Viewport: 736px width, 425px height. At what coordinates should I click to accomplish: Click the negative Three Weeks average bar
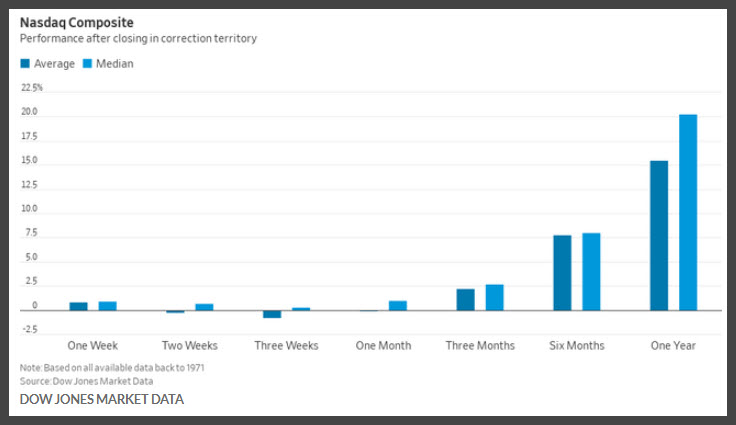[x=272, y=314]
